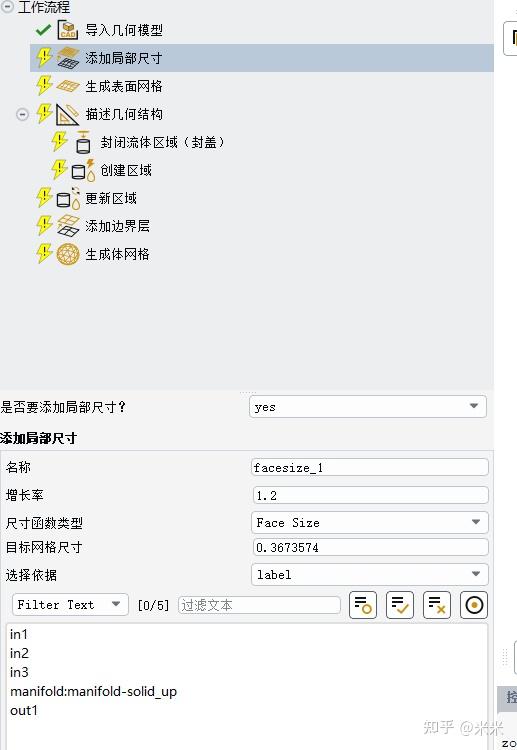Collapse the 描述几何结构 tree node
The image size is (517, 750).
[x=22, y=114]
